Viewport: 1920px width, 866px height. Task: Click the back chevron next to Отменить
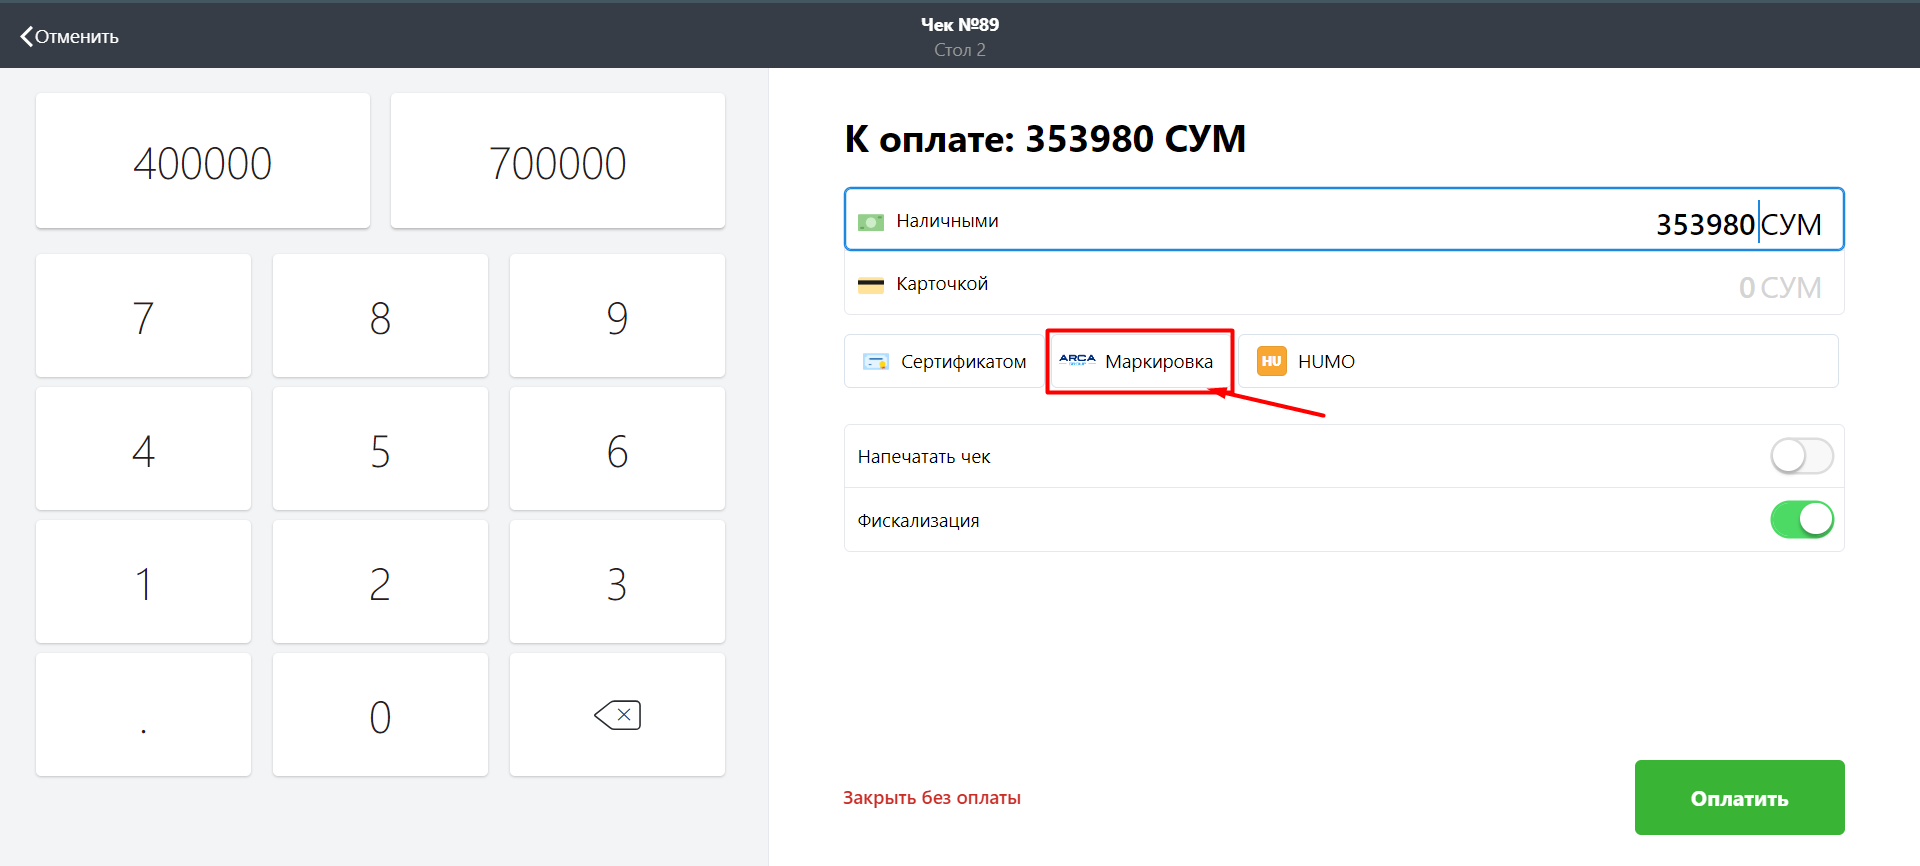[26, 37]
